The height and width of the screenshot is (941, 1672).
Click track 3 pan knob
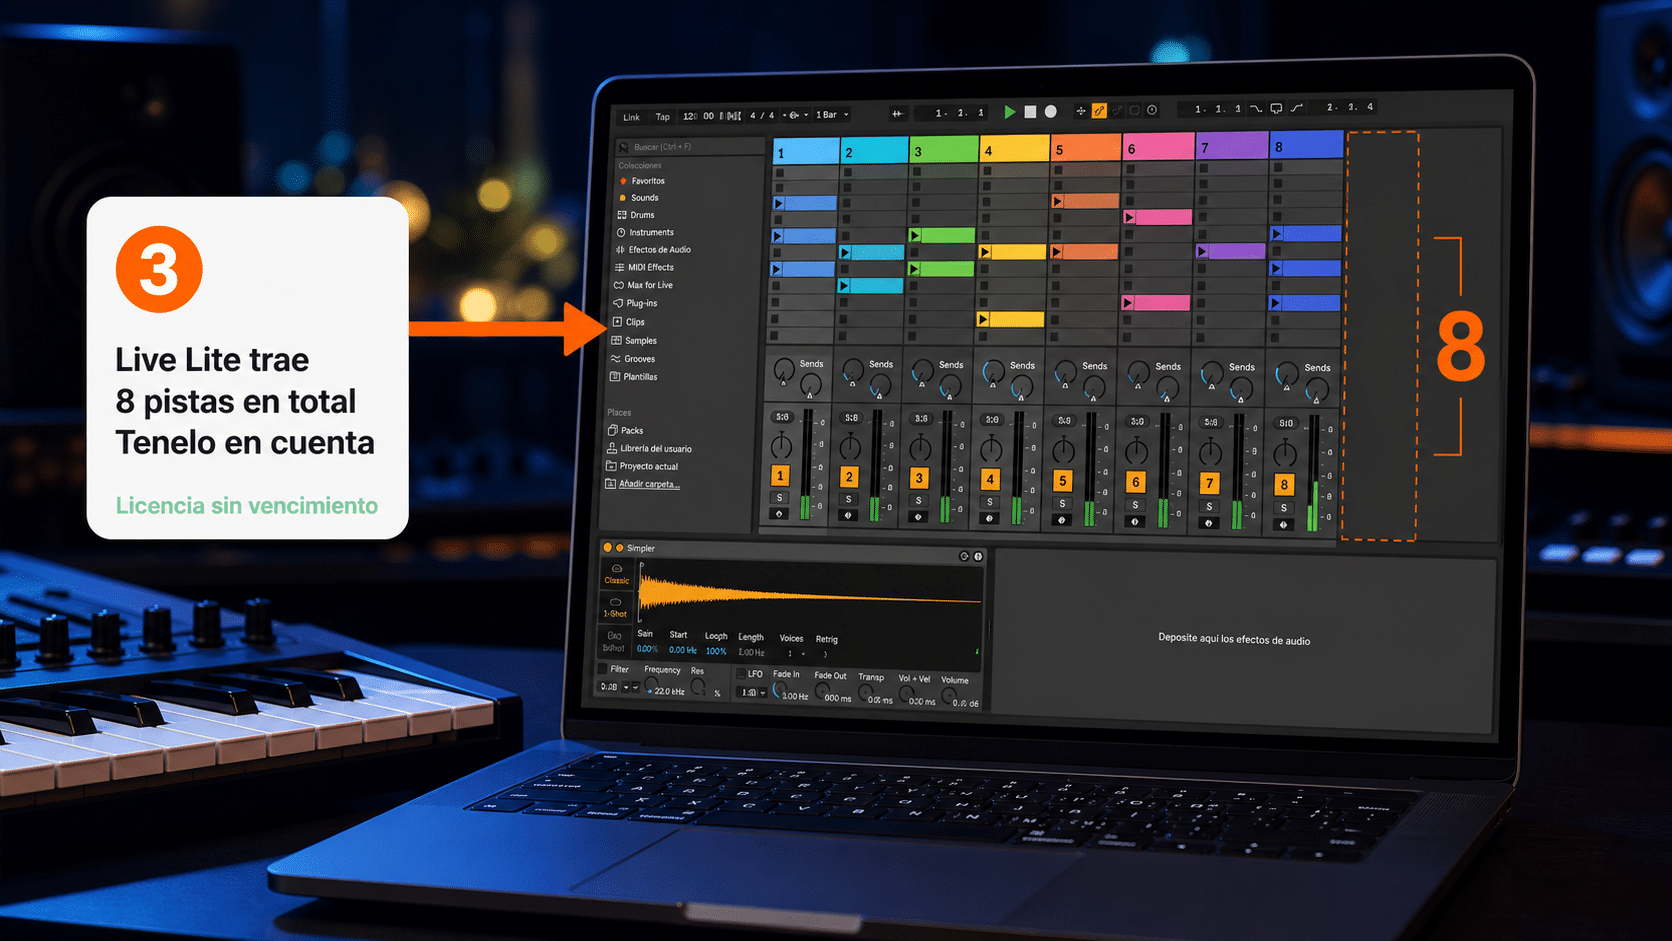[x=919, y=448]
